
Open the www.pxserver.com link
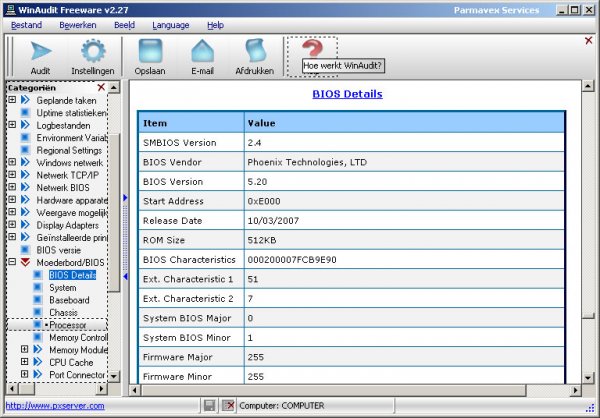54,405
